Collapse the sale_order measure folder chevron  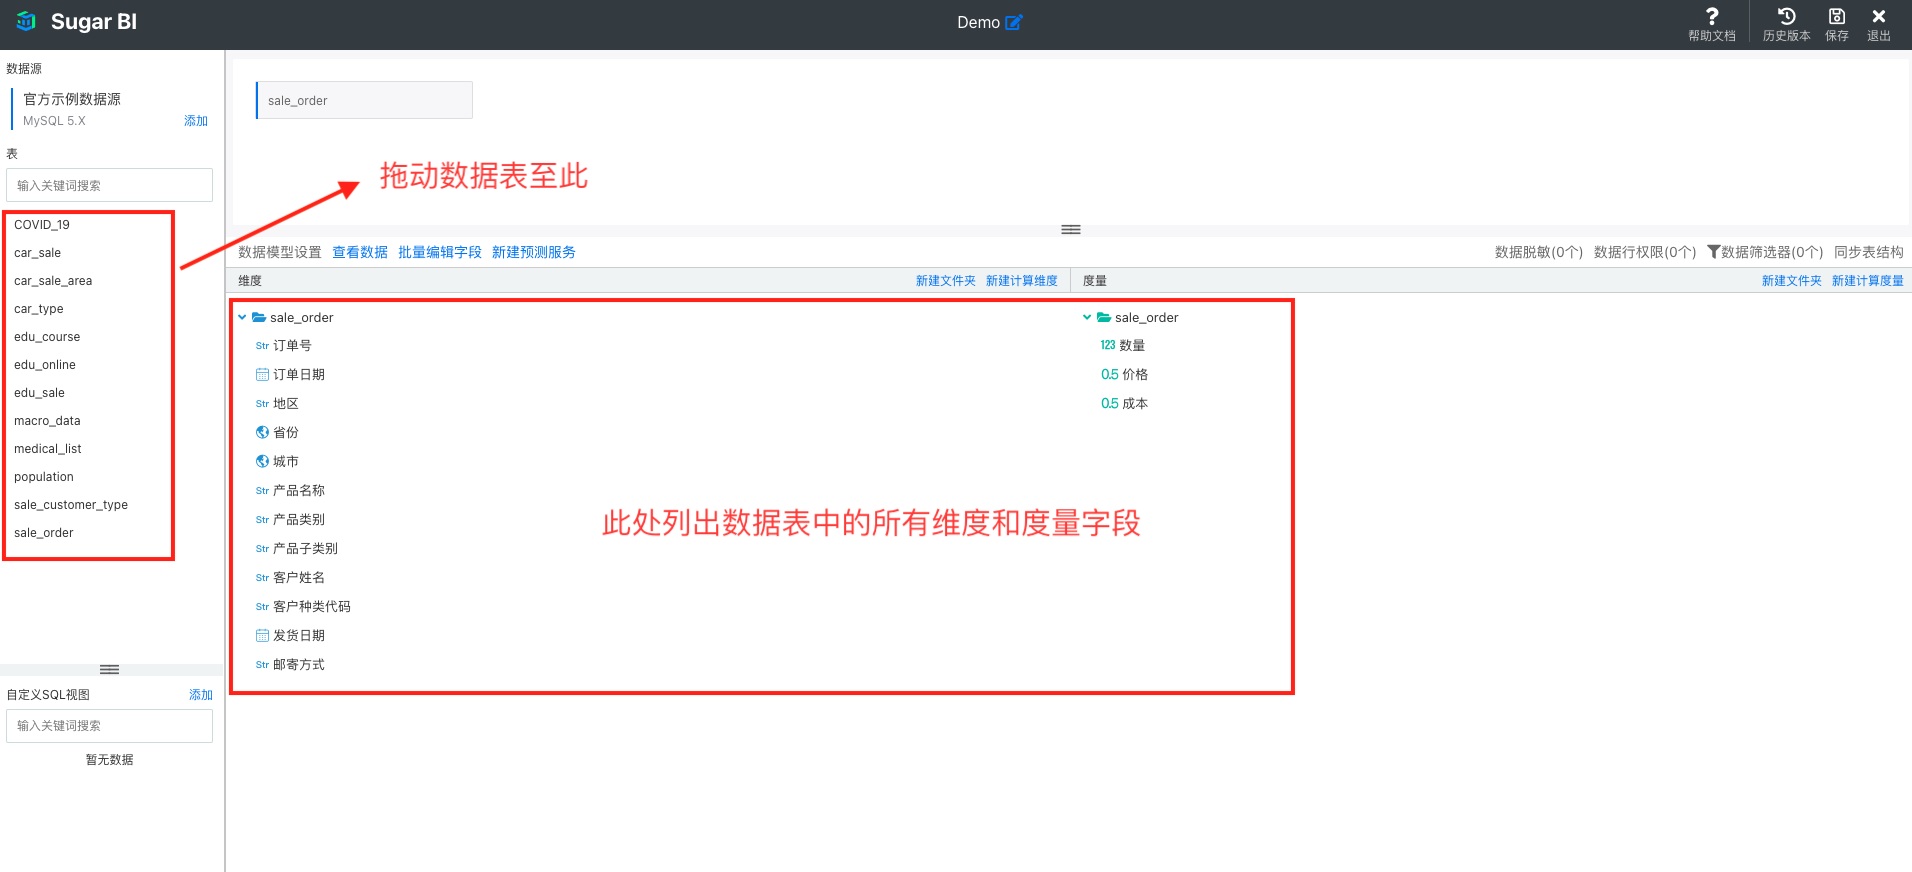point(1087,318)
